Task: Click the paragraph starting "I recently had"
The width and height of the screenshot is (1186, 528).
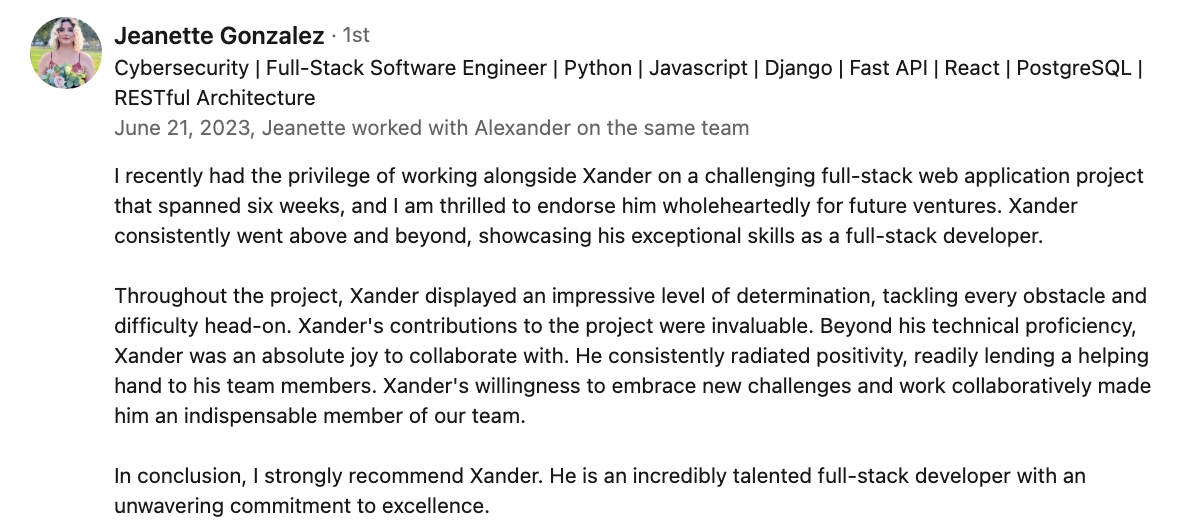Action: tap(628, 207)
